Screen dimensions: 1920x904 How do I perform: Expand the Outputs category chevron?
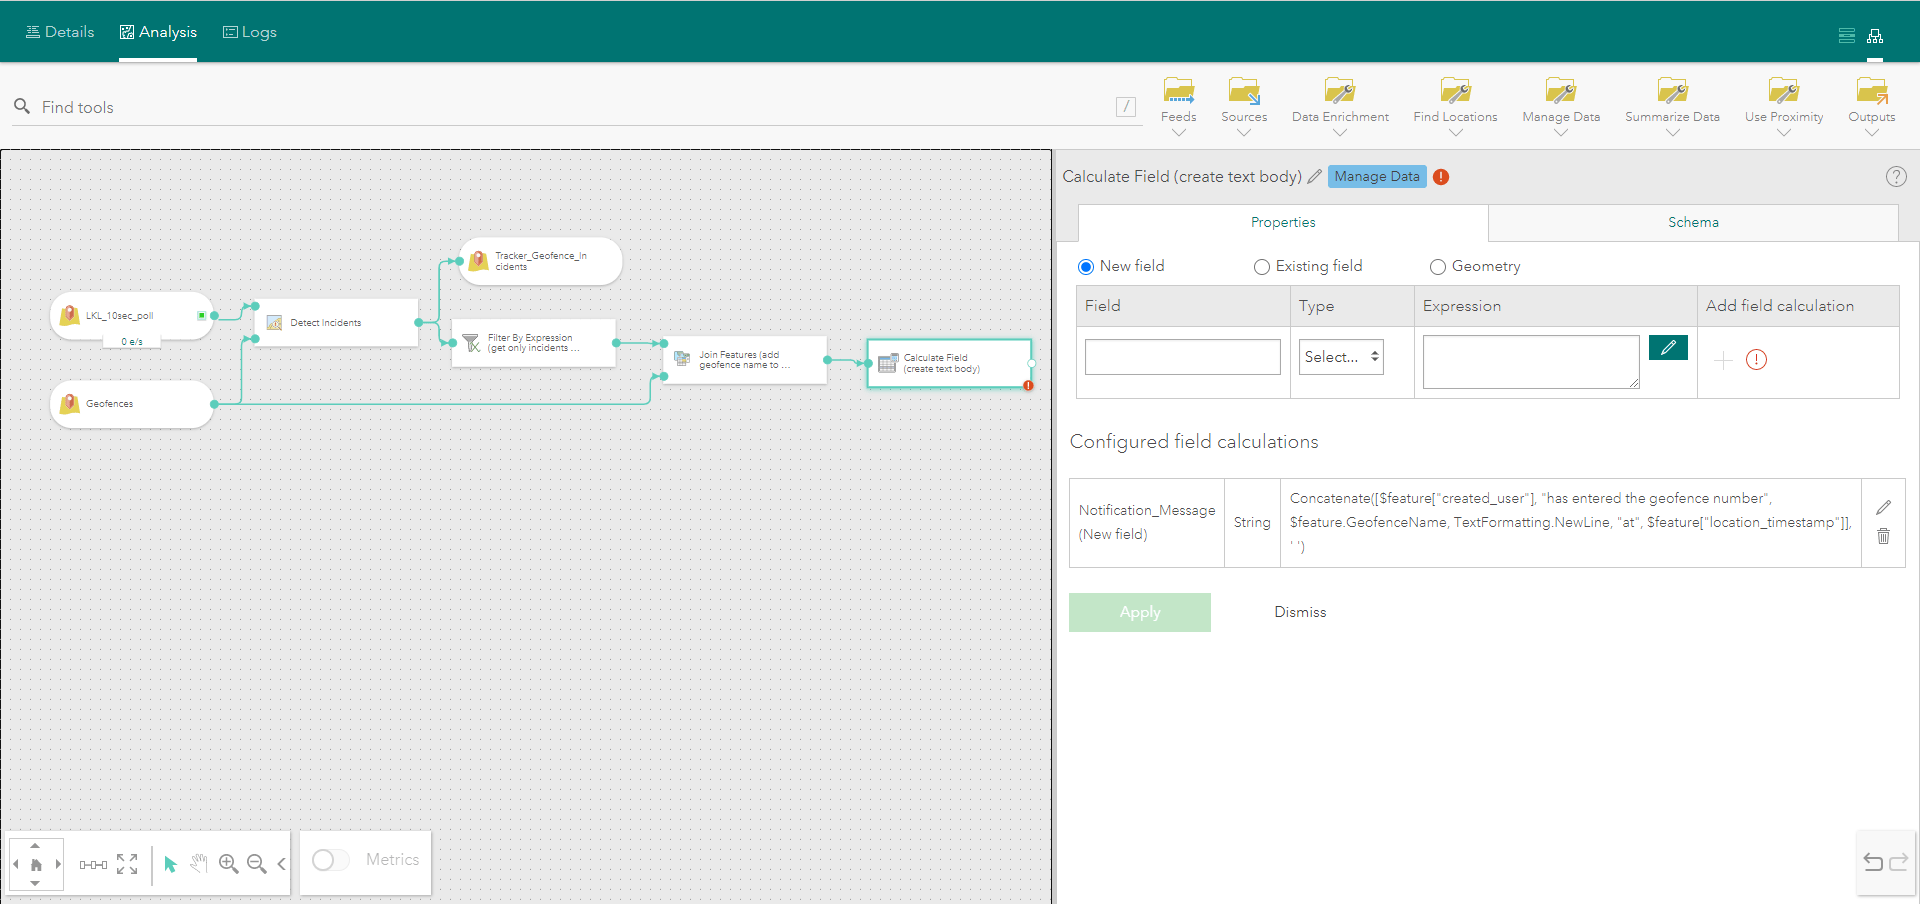pos(1871,131)
